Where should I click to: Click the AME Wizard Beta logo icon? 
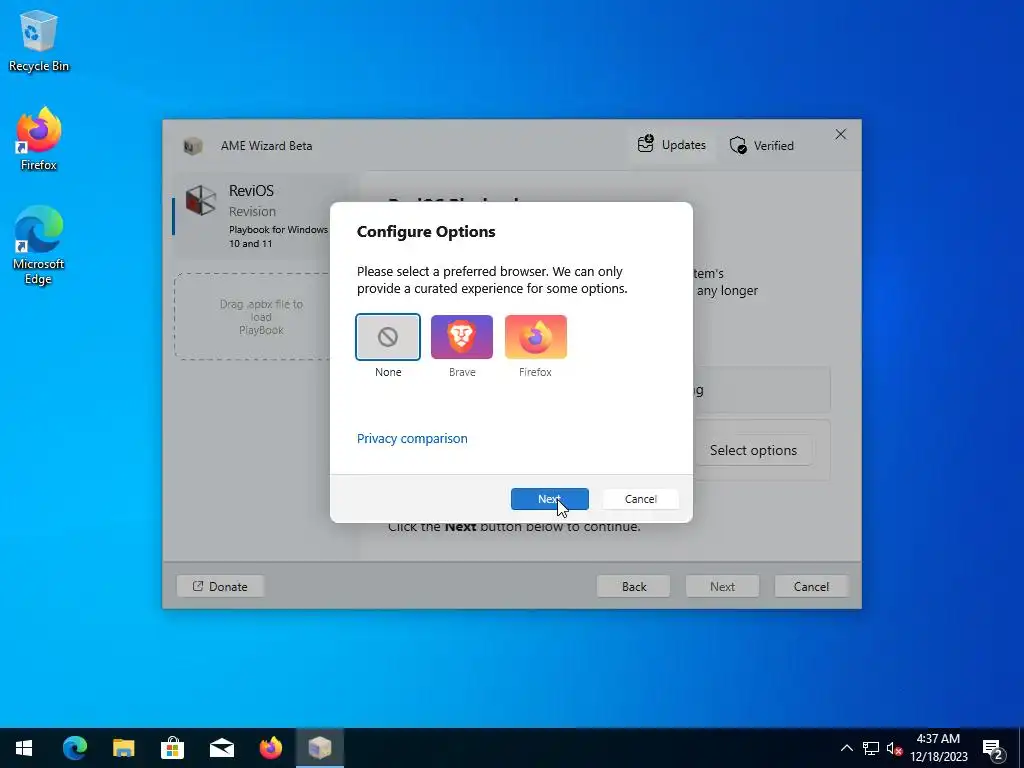193,146
